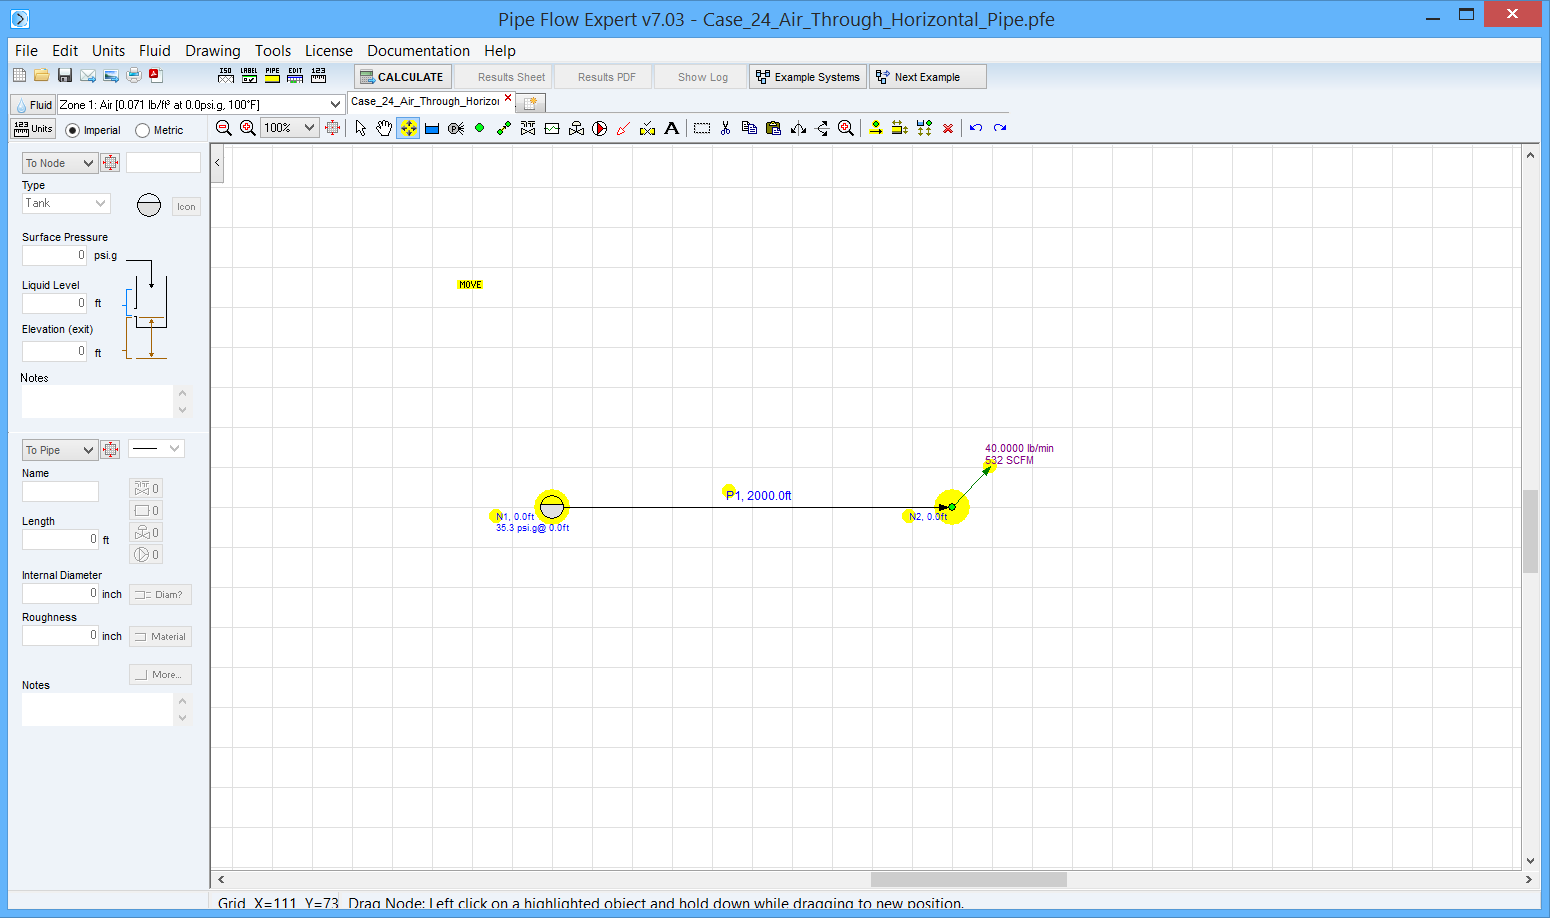Open the License menu
Viewport: 1550px width, 918px height.
[x=329, y=51]
